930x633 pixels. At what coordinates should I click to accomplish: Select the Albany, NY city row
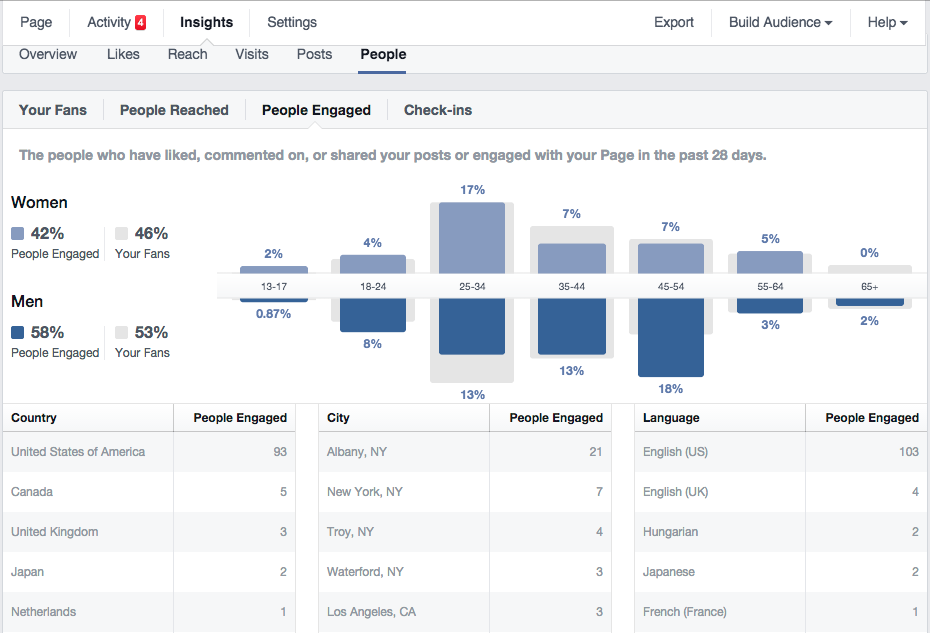[x=350, y=451]
